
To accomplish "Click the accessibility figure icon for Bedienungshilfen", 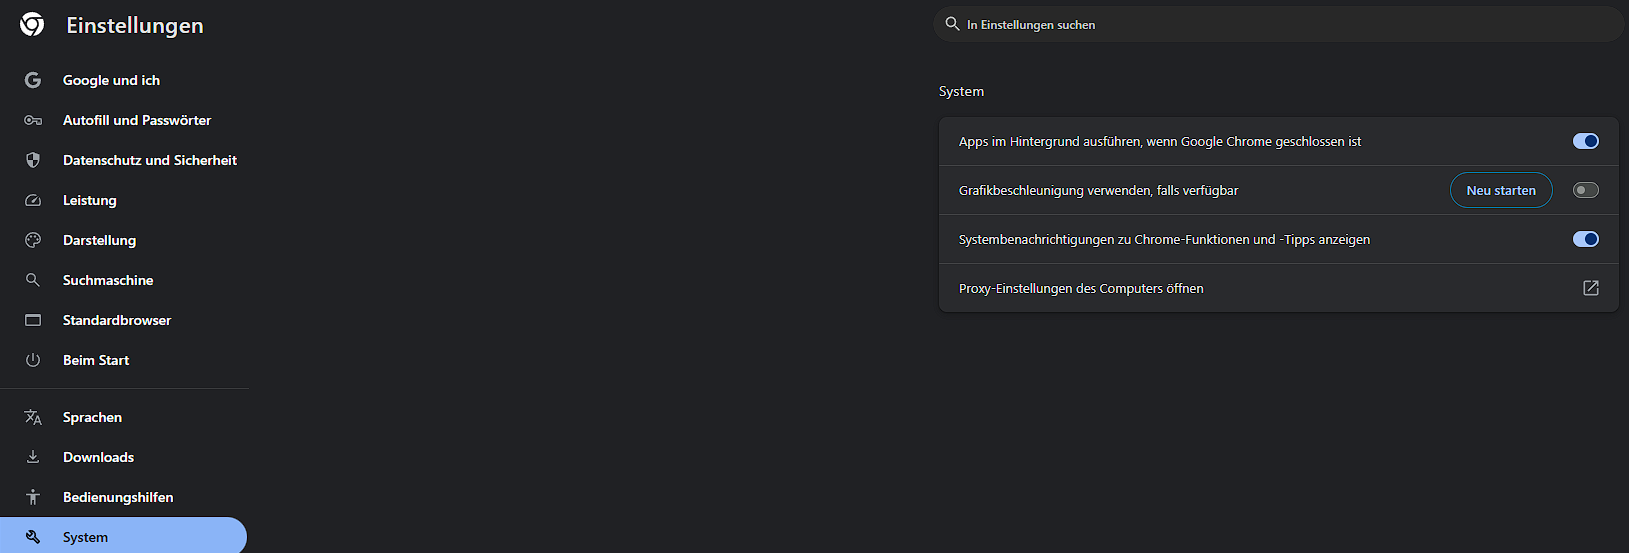I will coord(33,497).
